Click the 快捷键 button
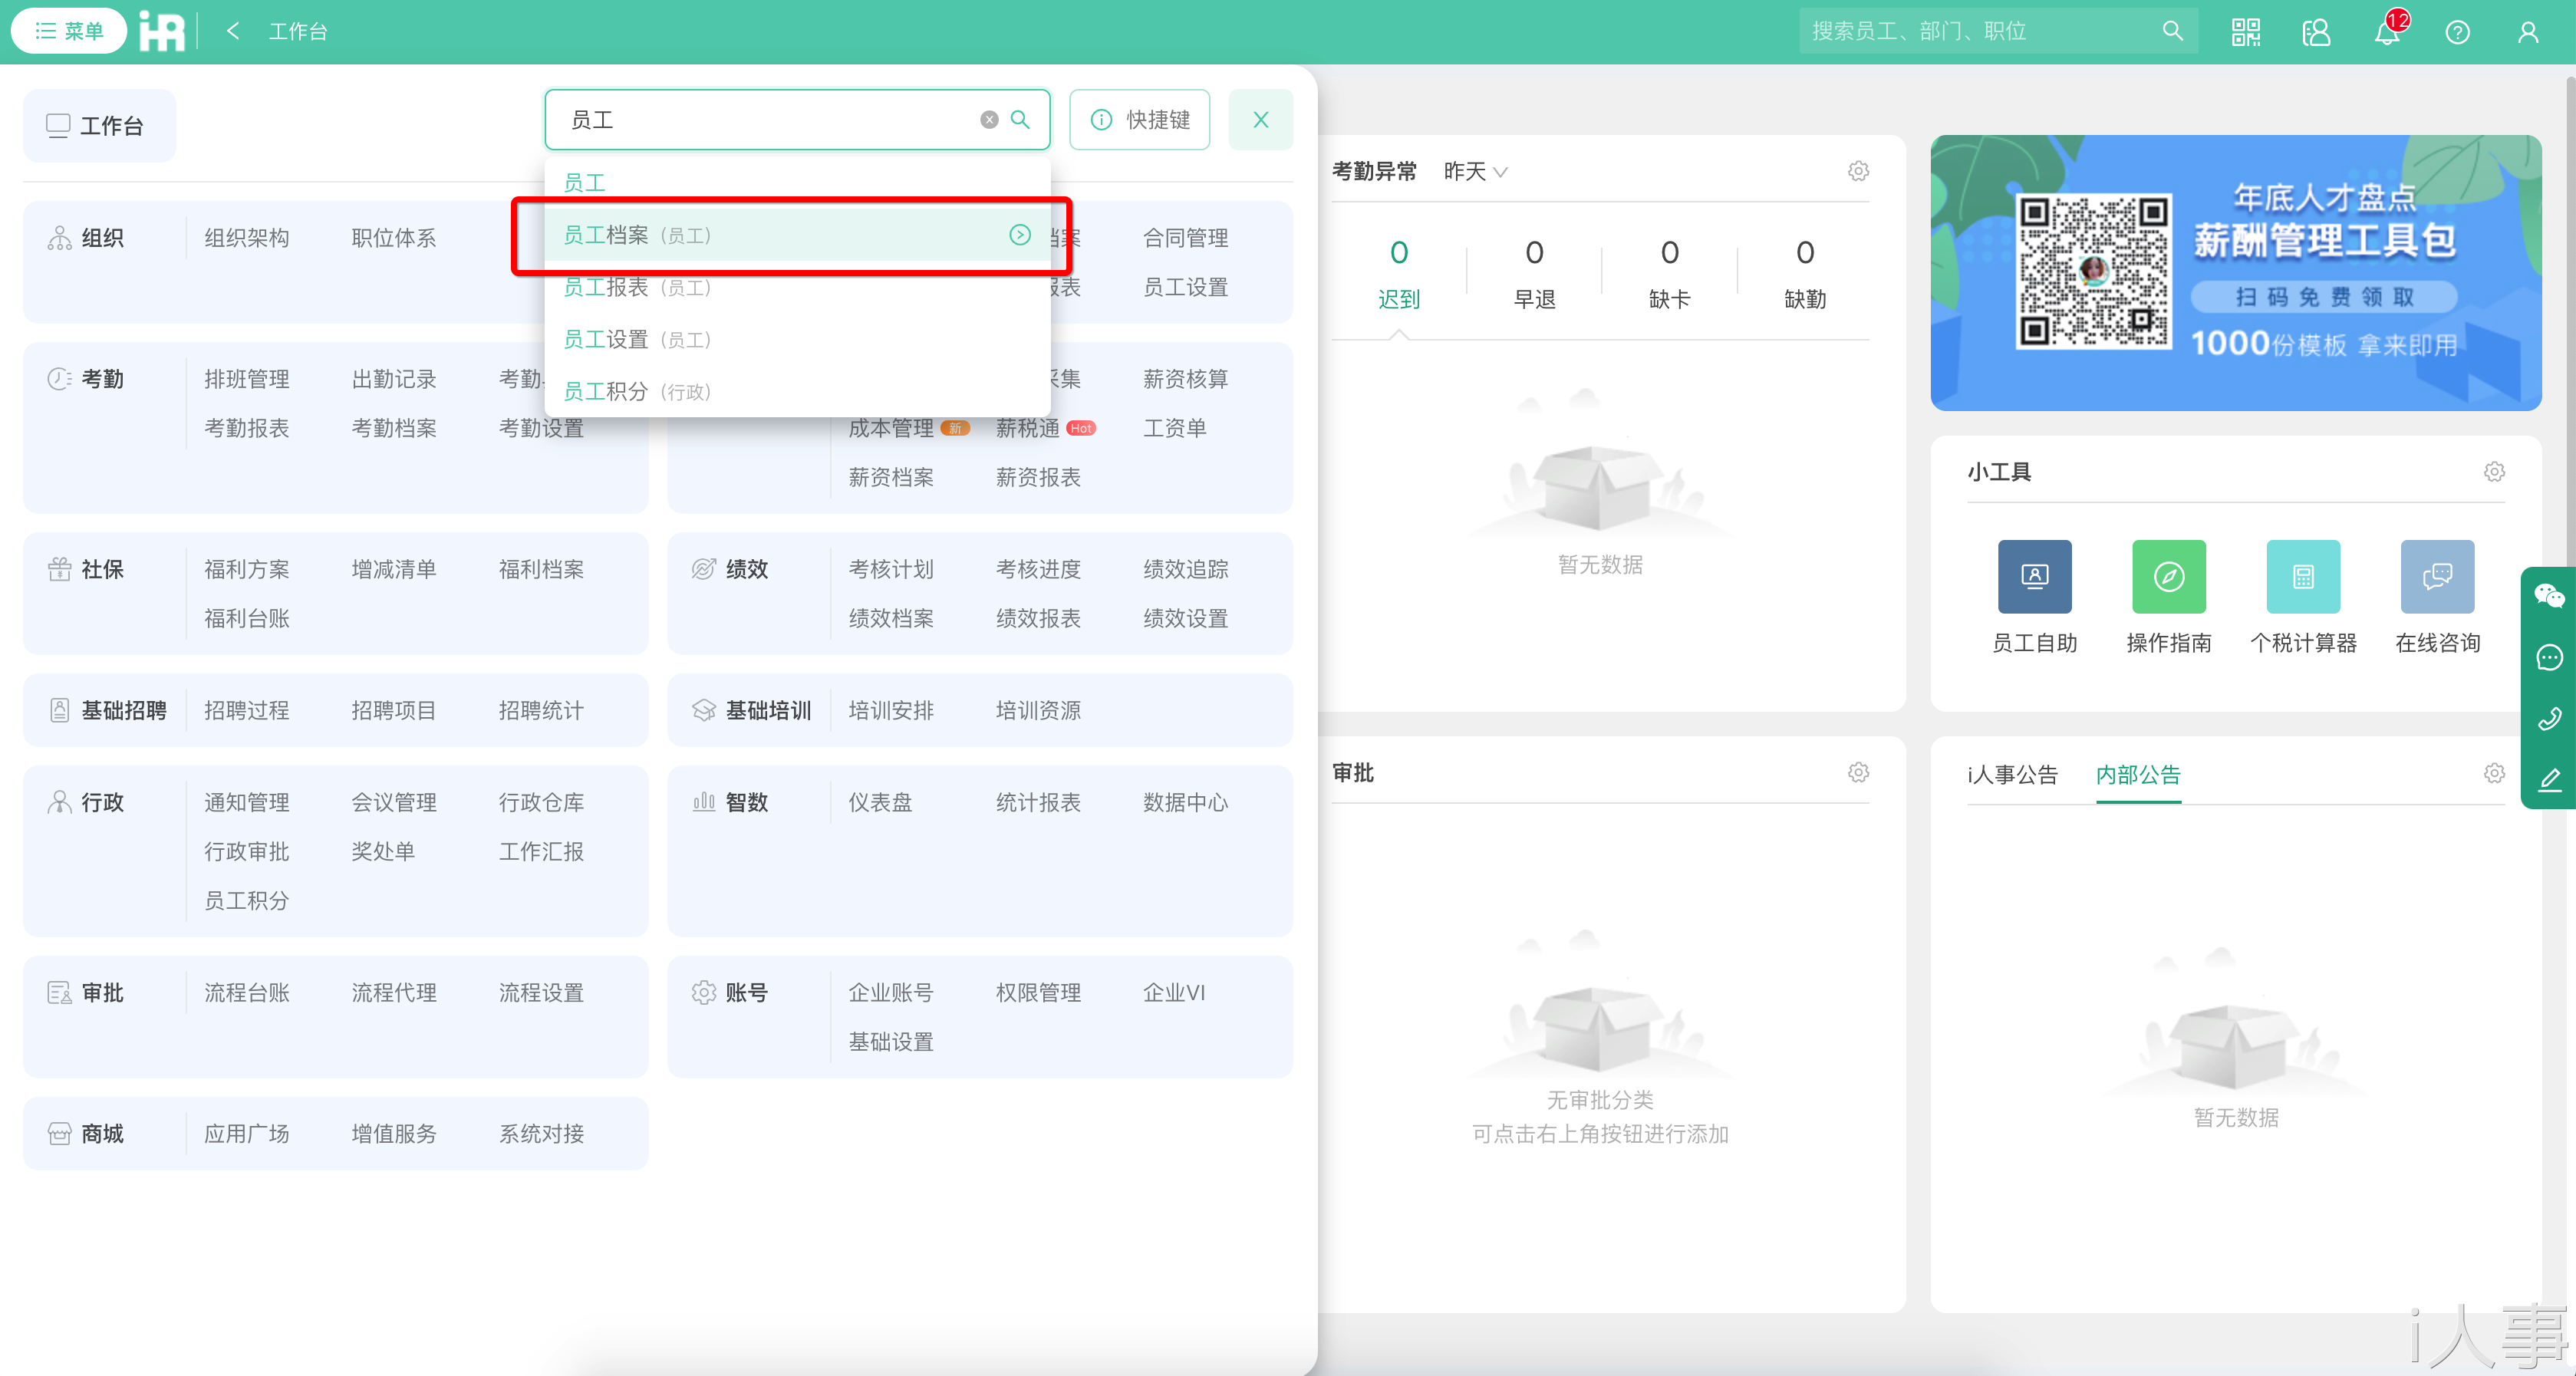Image resolution: width=2576 pixels, height=1376 pixels. [1139, 120]
